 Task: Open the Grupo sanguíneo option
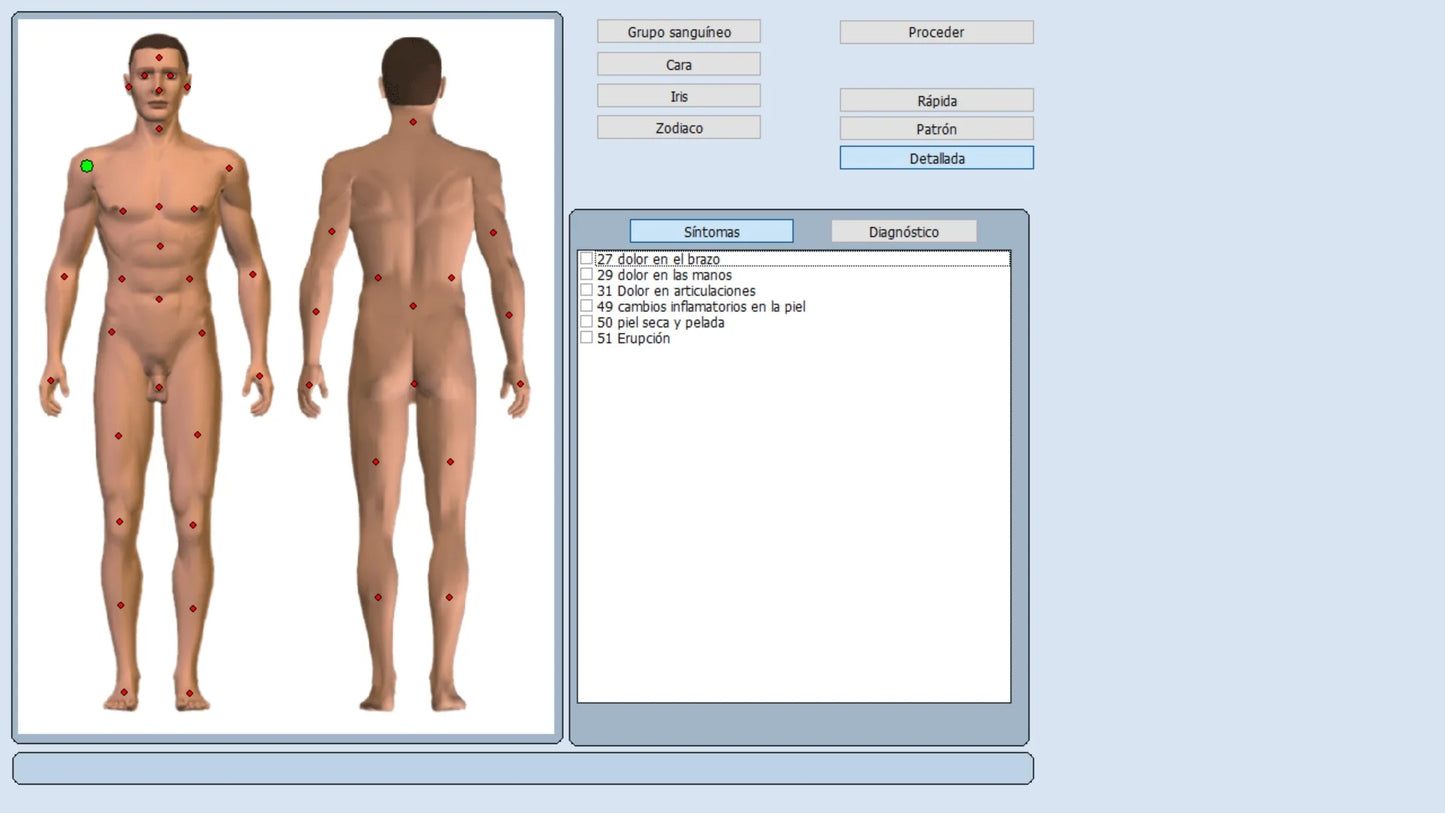coord(678,32)
